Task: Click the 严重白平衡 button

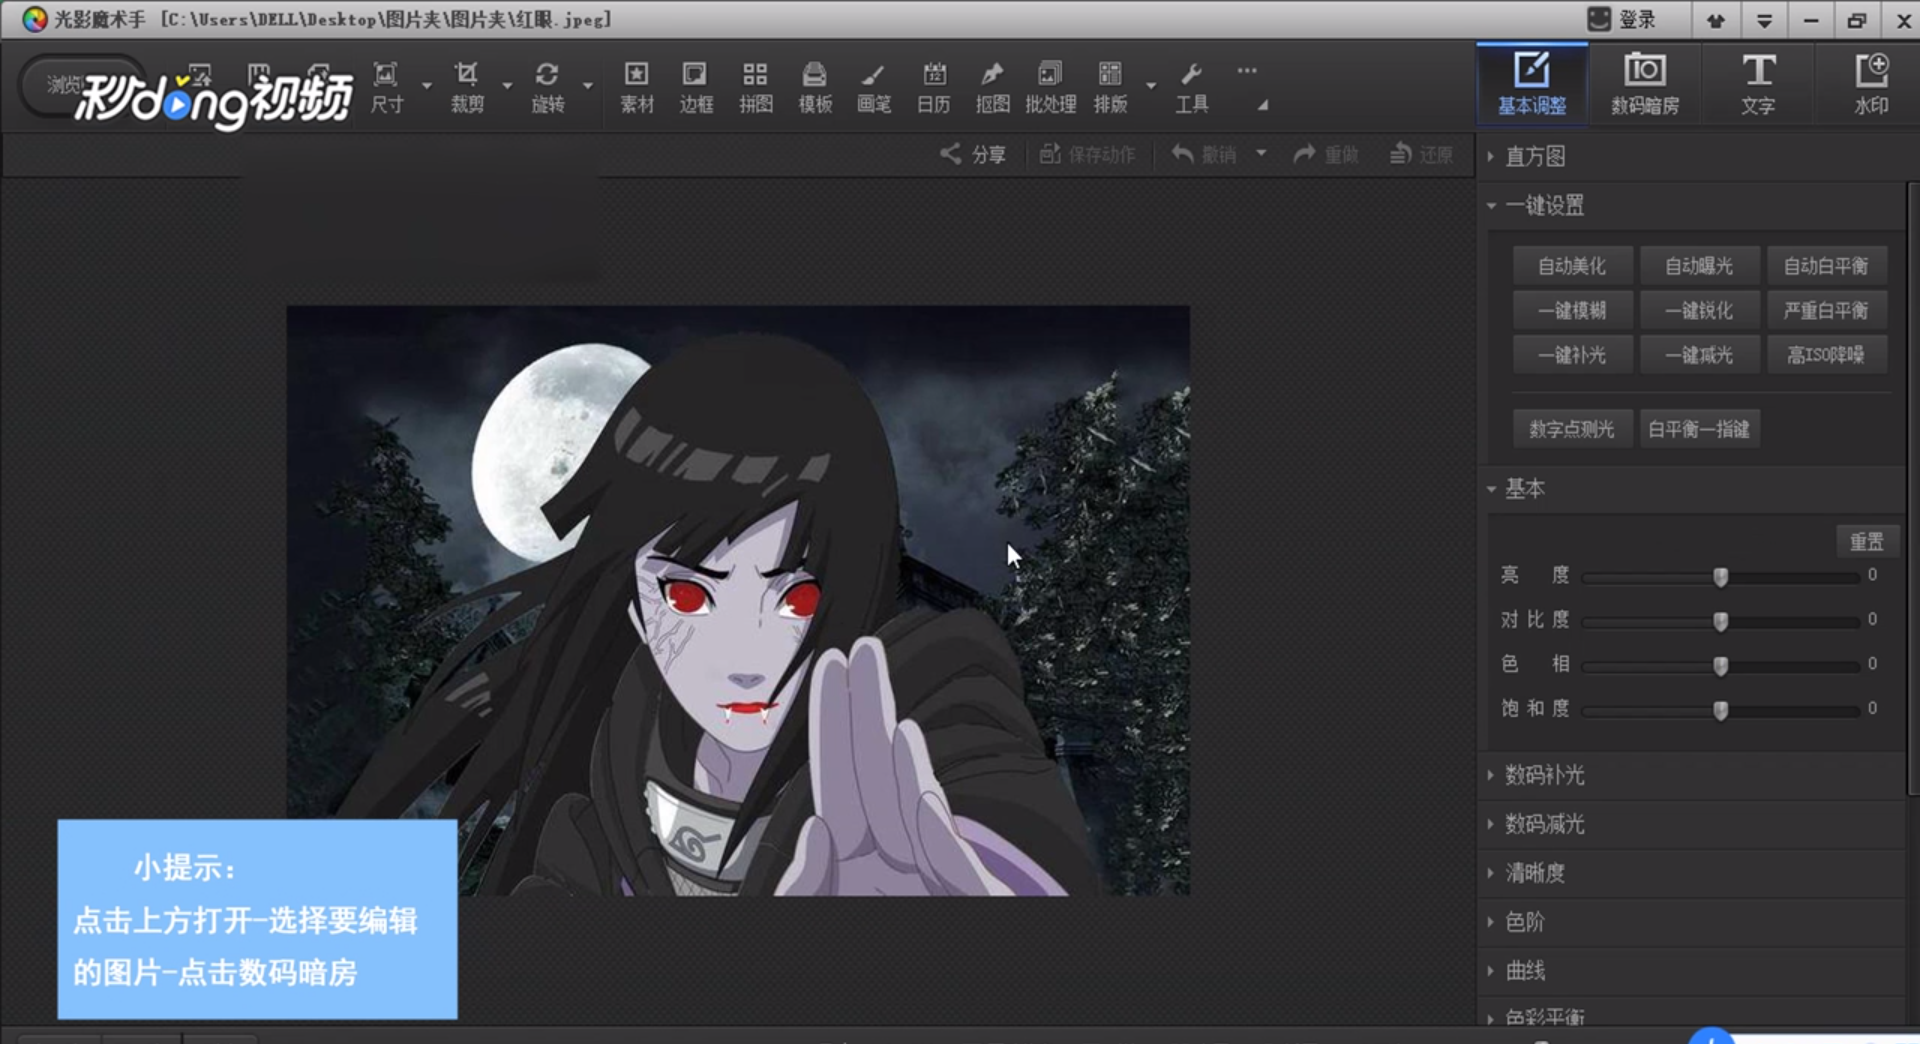Action: (1826, 310)
